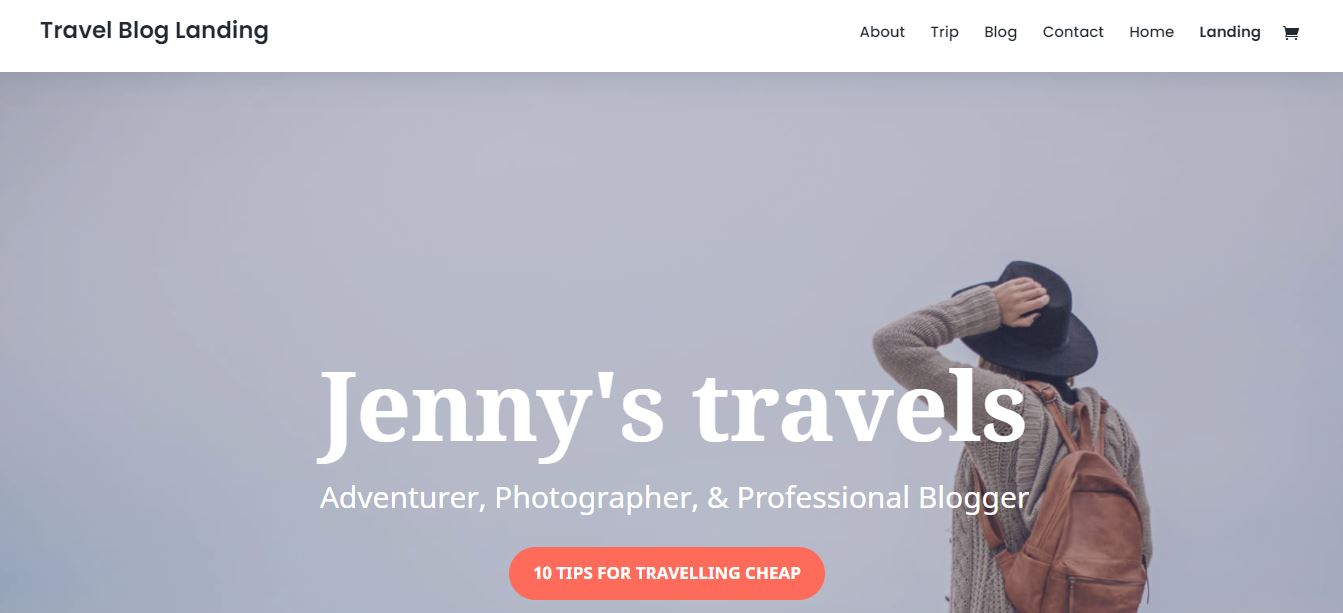This screenshot has height=613, width=1343.
Task: Open the Trip menu item
Action: coord(944,32)
